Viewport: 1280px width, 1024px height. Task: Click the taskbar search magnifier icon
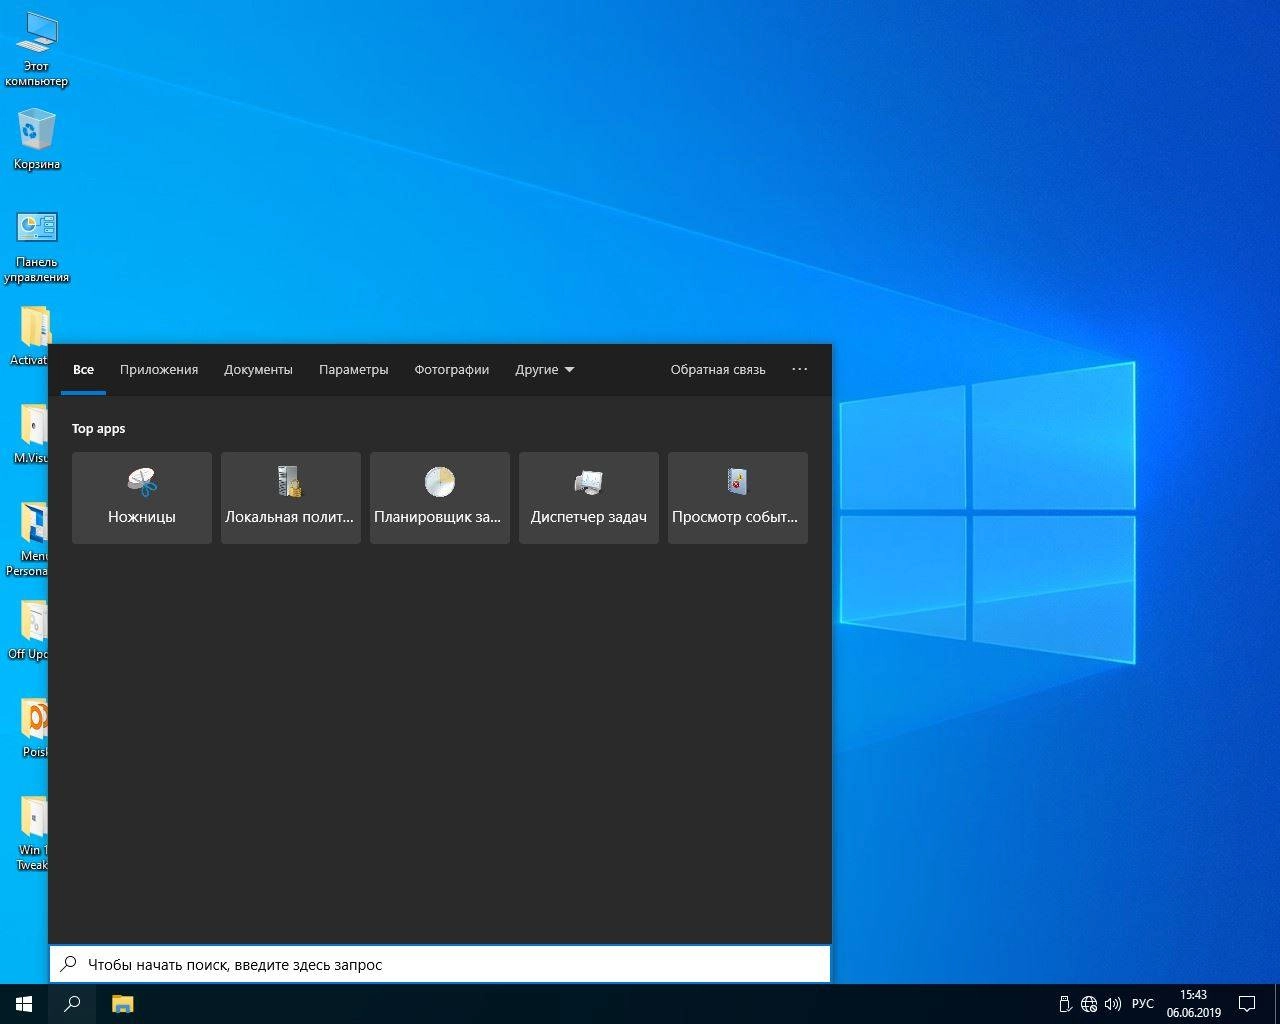(x=72, y=1003)
